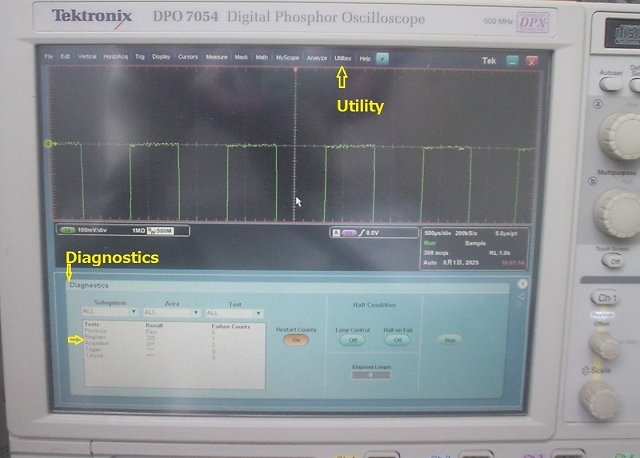Click the menu bar mode dropdown arrow button

click(382, 59)
